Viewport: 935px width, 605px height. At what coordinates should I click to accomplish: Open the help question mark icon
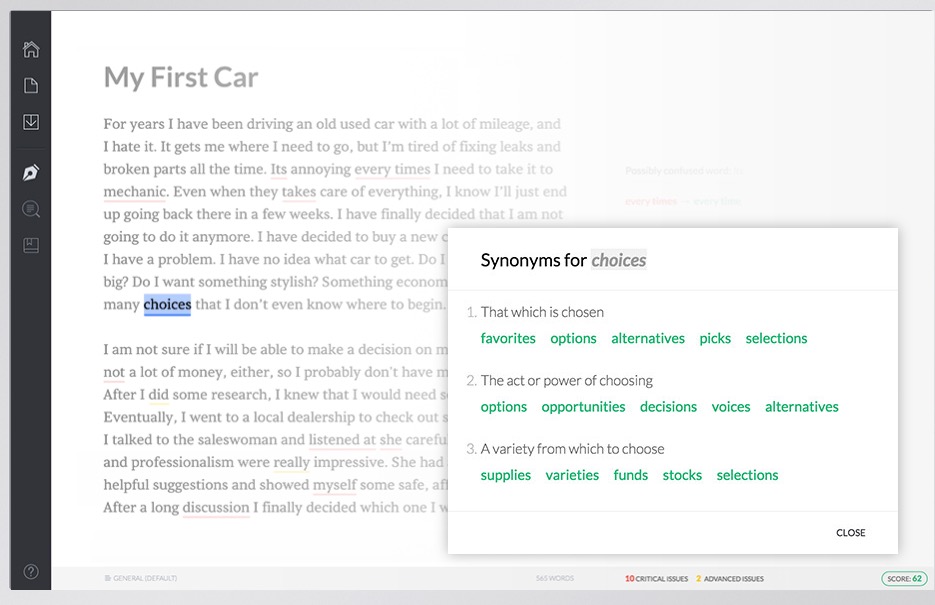[x=31, y=571]
